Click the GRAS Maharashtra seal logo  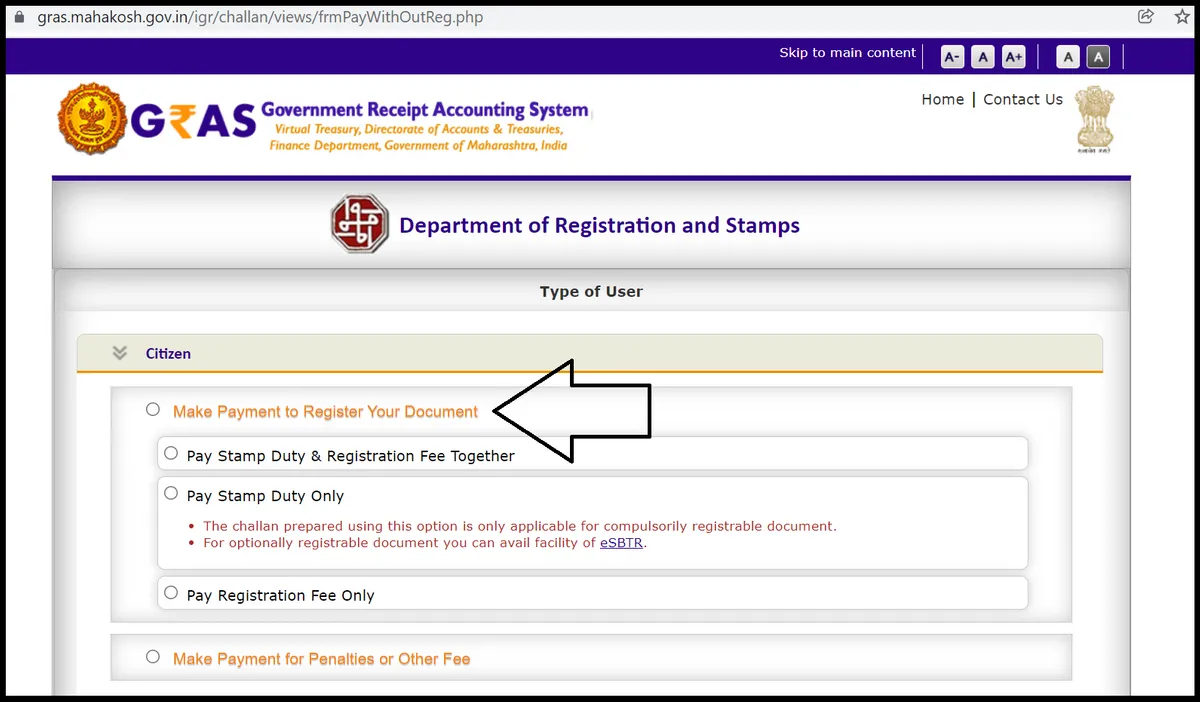coord(92,119)
